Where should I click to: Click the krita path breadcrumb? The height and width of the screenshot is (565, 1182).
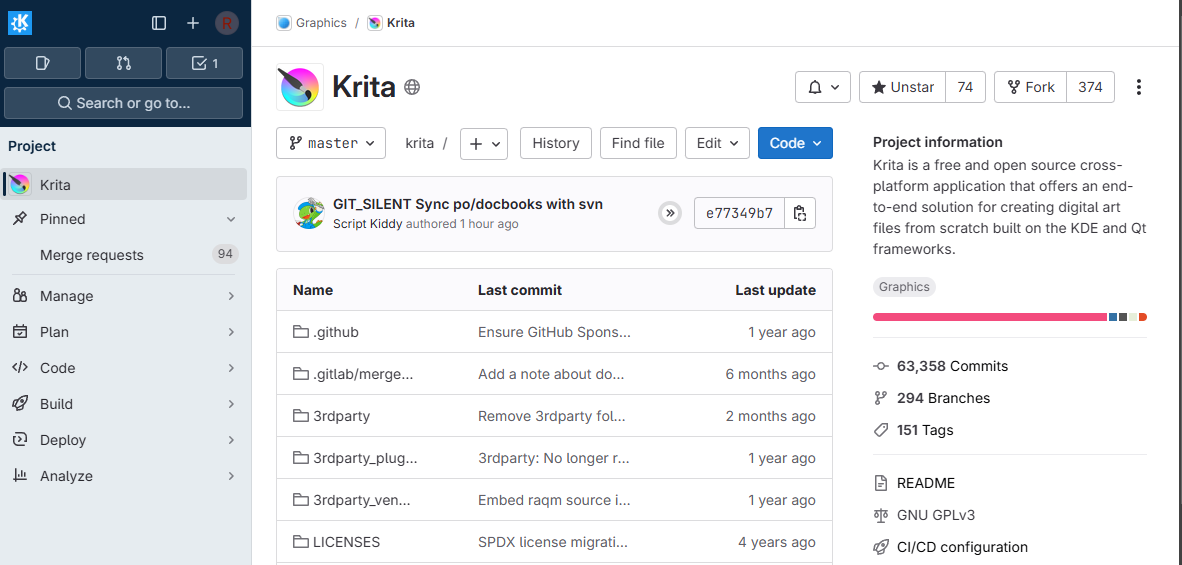click(419, 143)
